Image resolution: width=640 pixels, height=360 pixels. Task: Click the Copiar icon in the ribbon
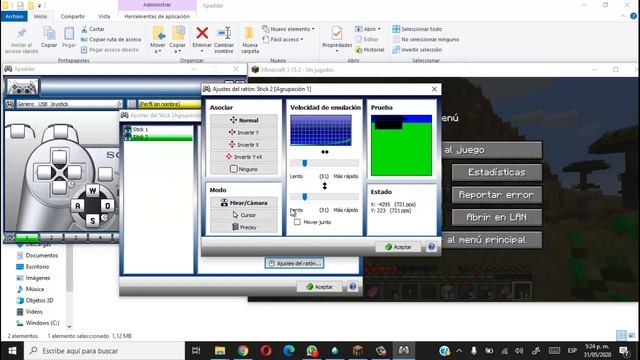pyautogui.click(x=49, y=33)
